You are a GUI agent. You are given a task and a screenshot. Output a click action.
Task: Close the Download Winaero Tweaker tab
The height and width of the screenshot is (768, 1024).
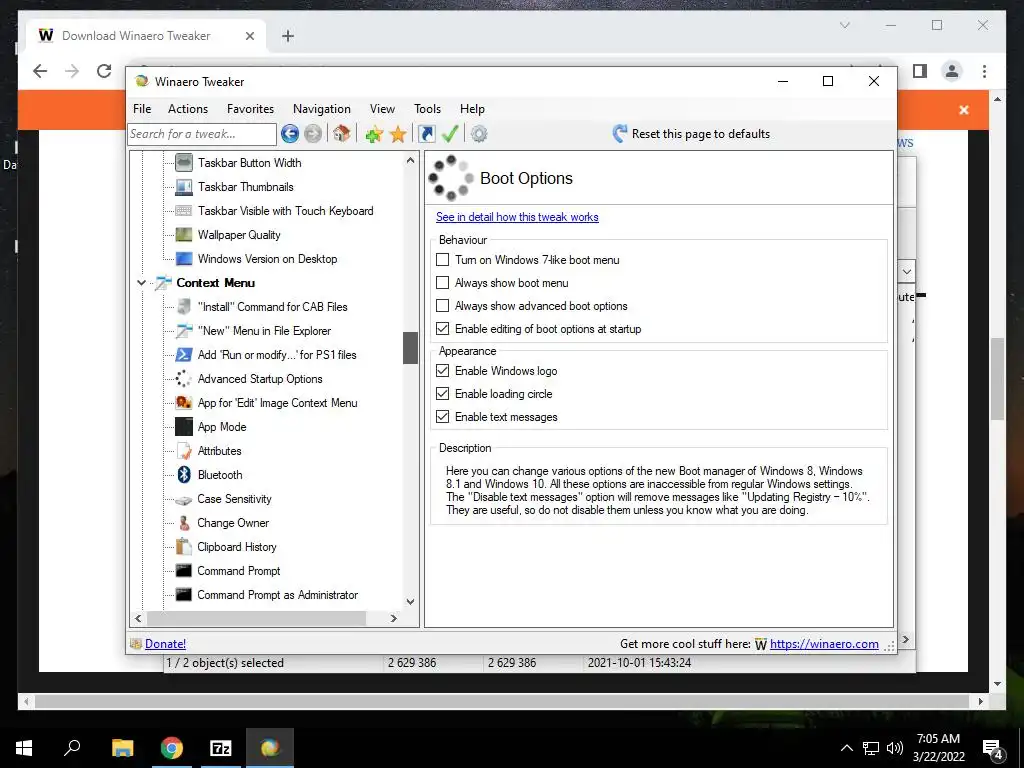(x=249, y=36)
